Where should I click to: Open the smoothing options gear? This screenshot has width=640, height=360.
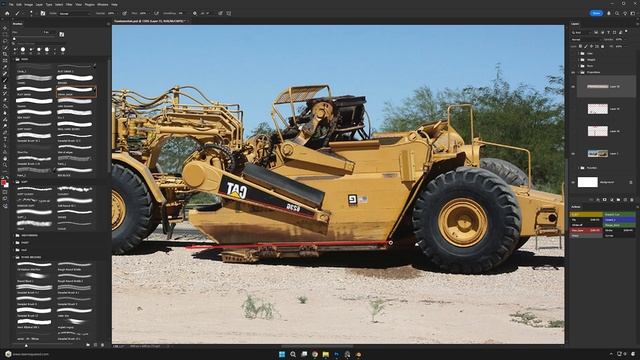pos(195,13)
